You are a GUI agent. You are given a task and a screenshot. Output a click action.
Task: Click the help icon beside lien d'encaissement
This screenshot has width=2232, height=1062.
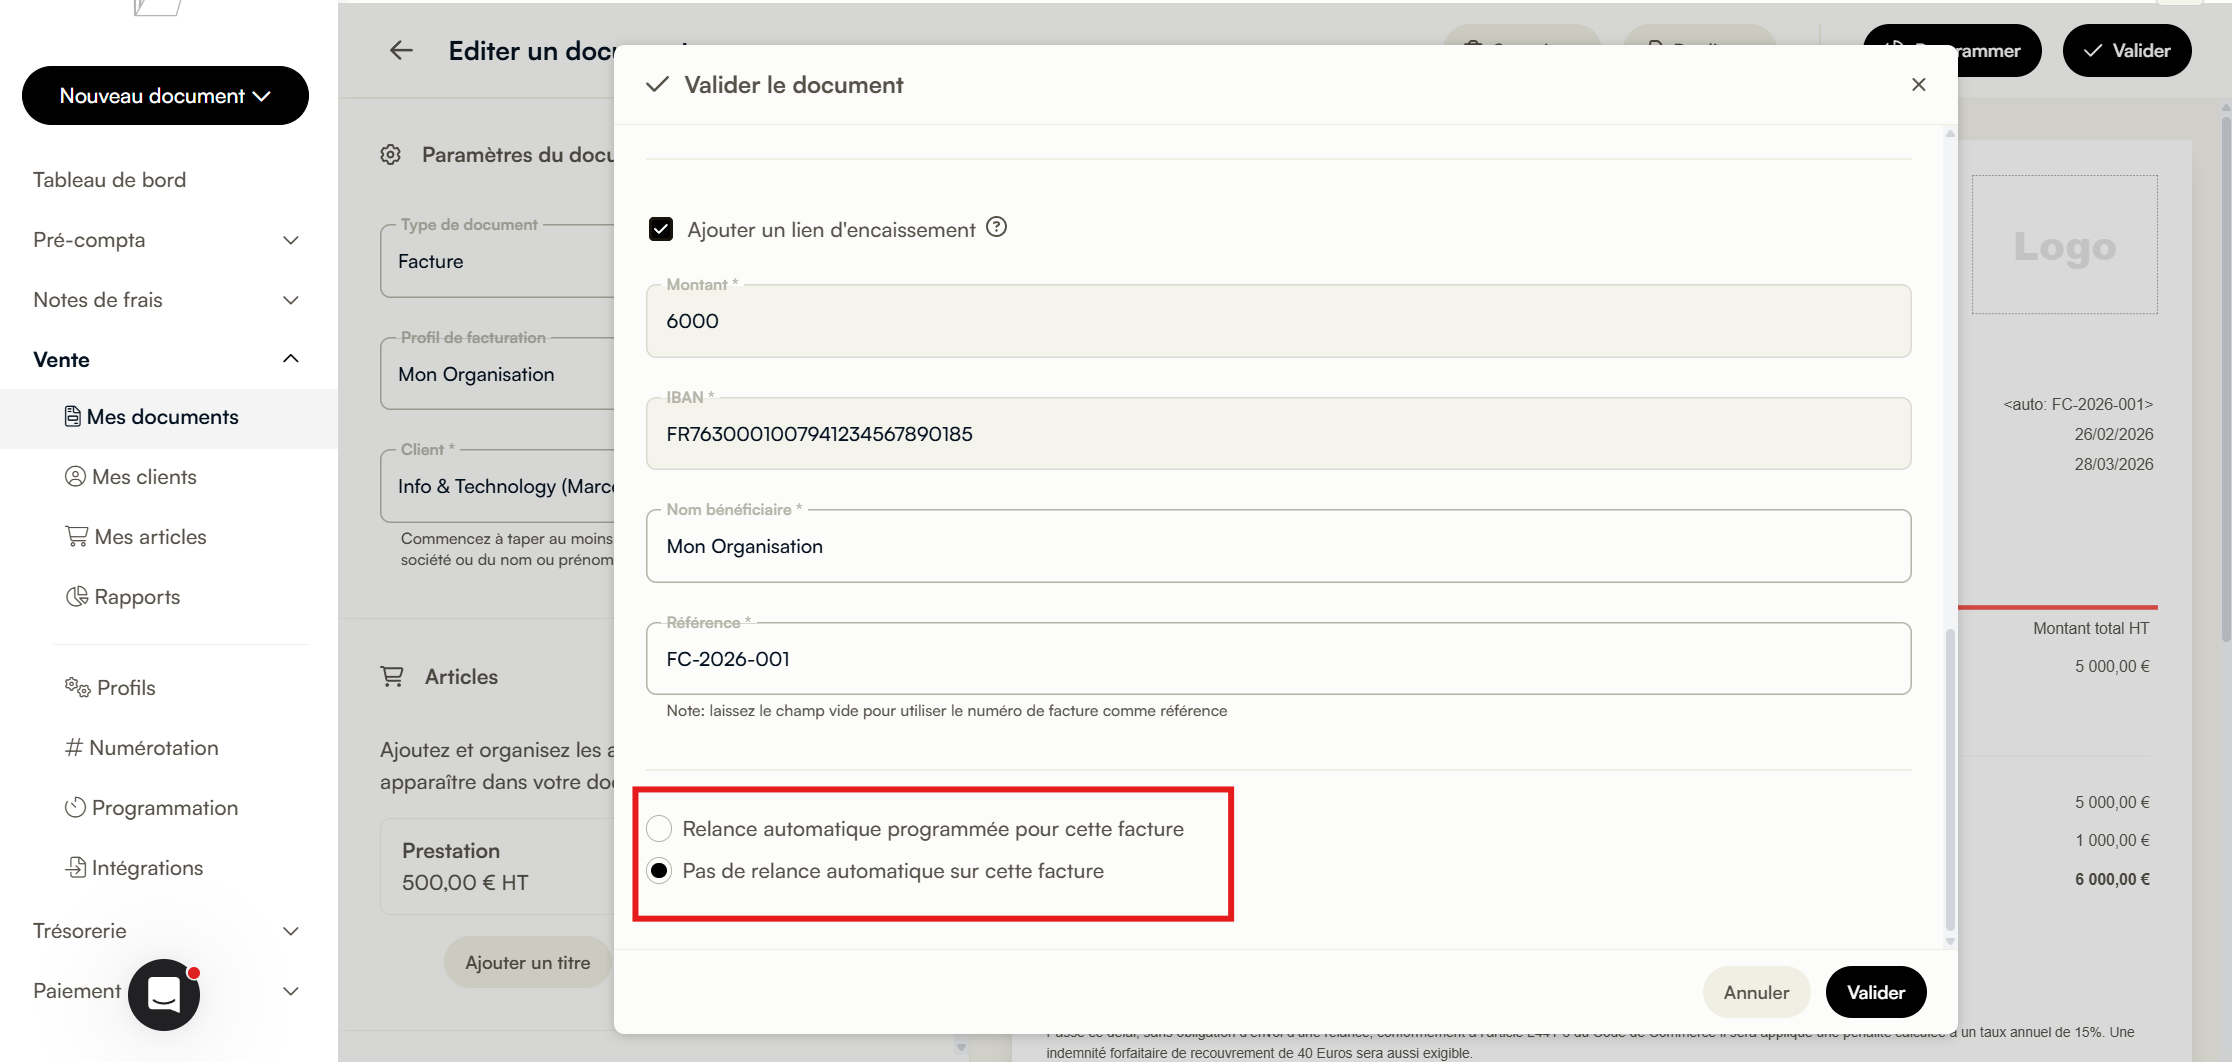coord(996,227)
